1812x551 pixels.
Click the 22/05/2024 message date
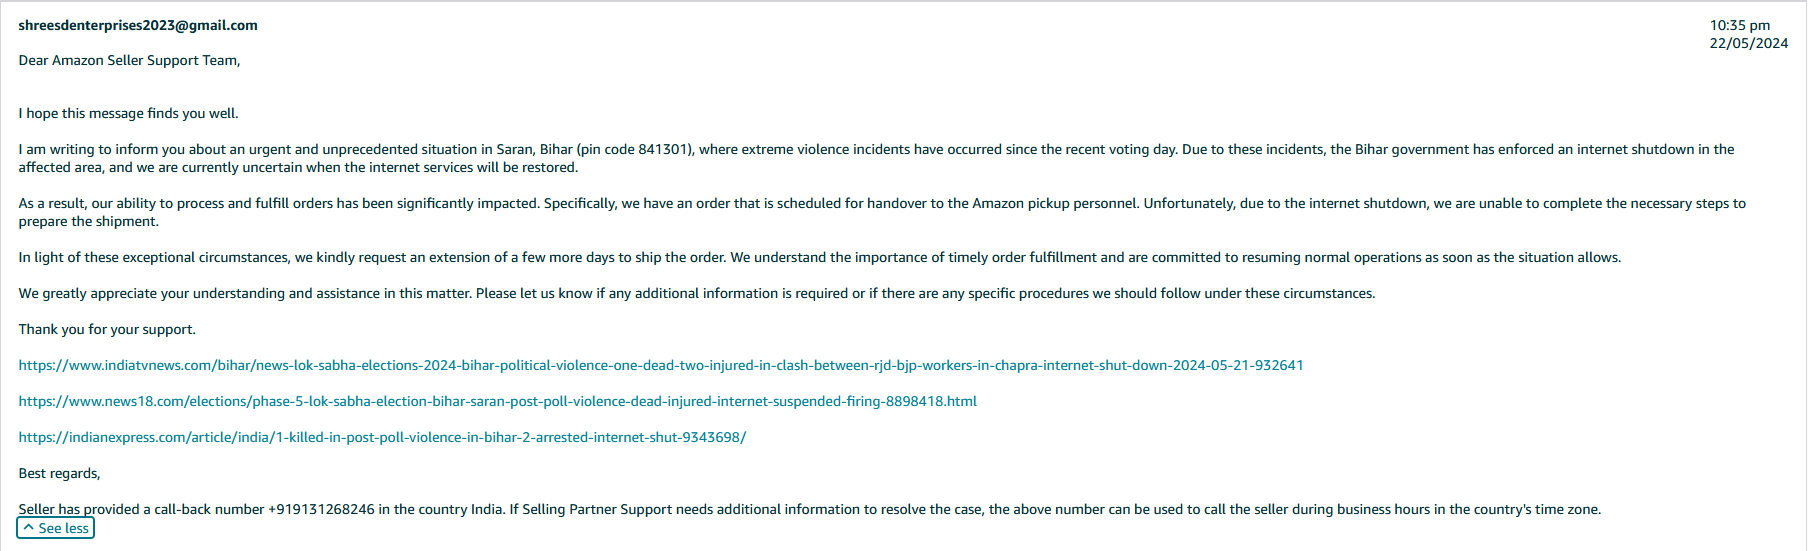tap(1749, 43)
